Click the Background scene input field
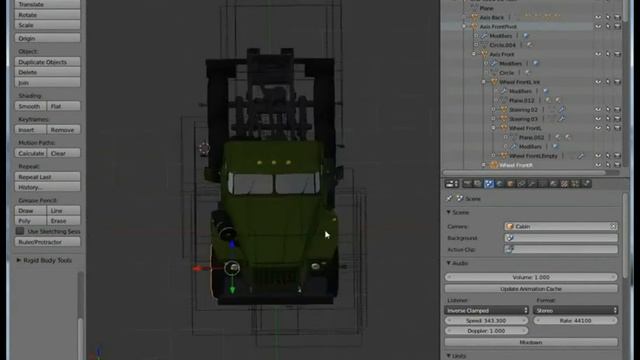The width and height of the screenshot is (640, 360). (x=561, y=238)
